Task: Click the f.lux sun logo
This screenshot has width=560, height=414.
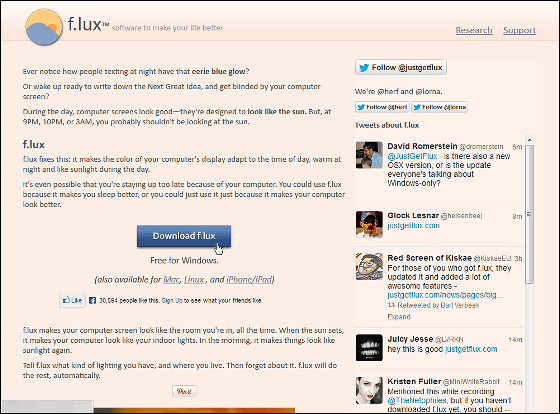Action: pyautogui.click(x=44, y=27)
